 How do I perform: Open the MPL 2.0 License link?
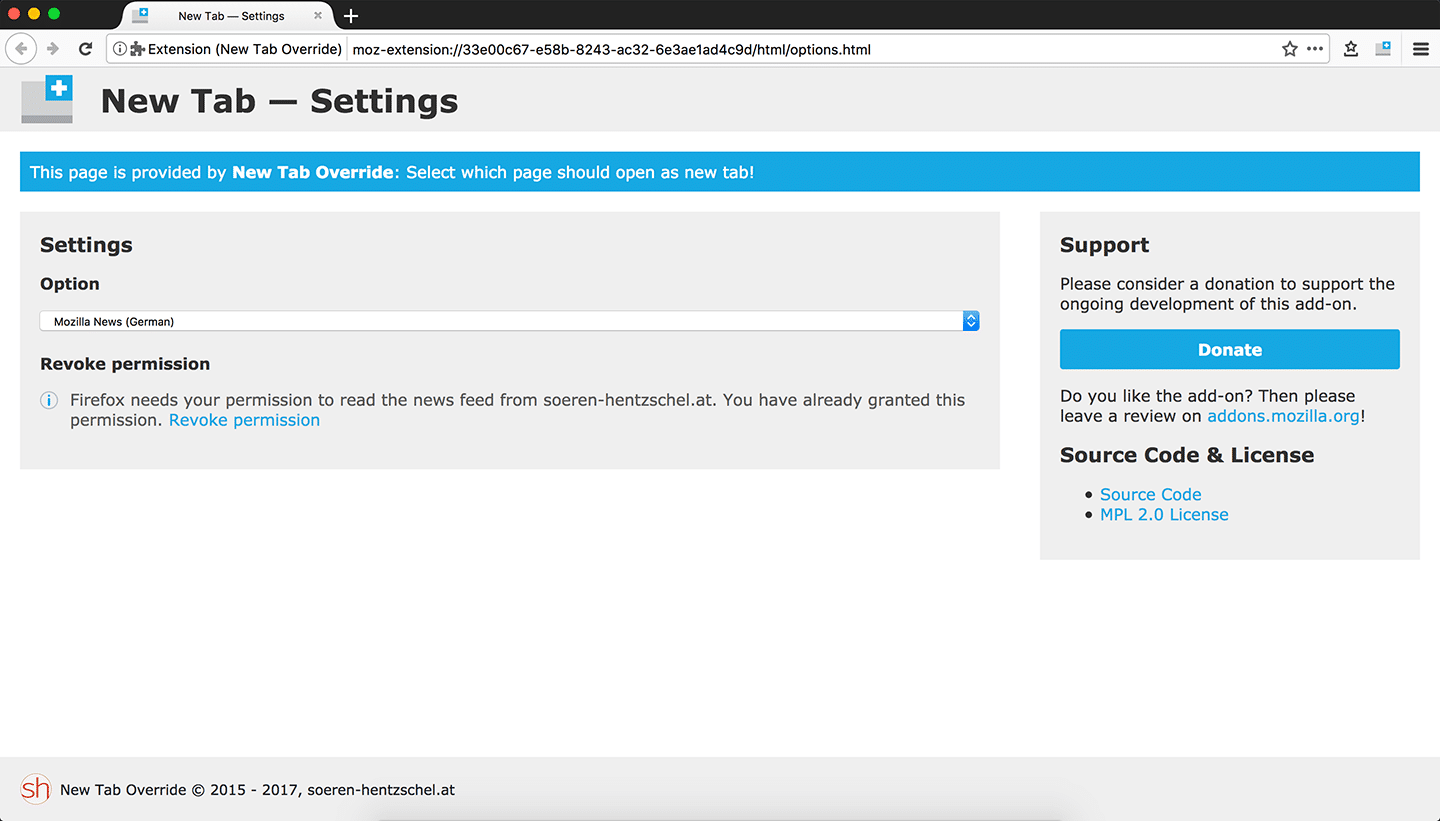point(1164,514)
